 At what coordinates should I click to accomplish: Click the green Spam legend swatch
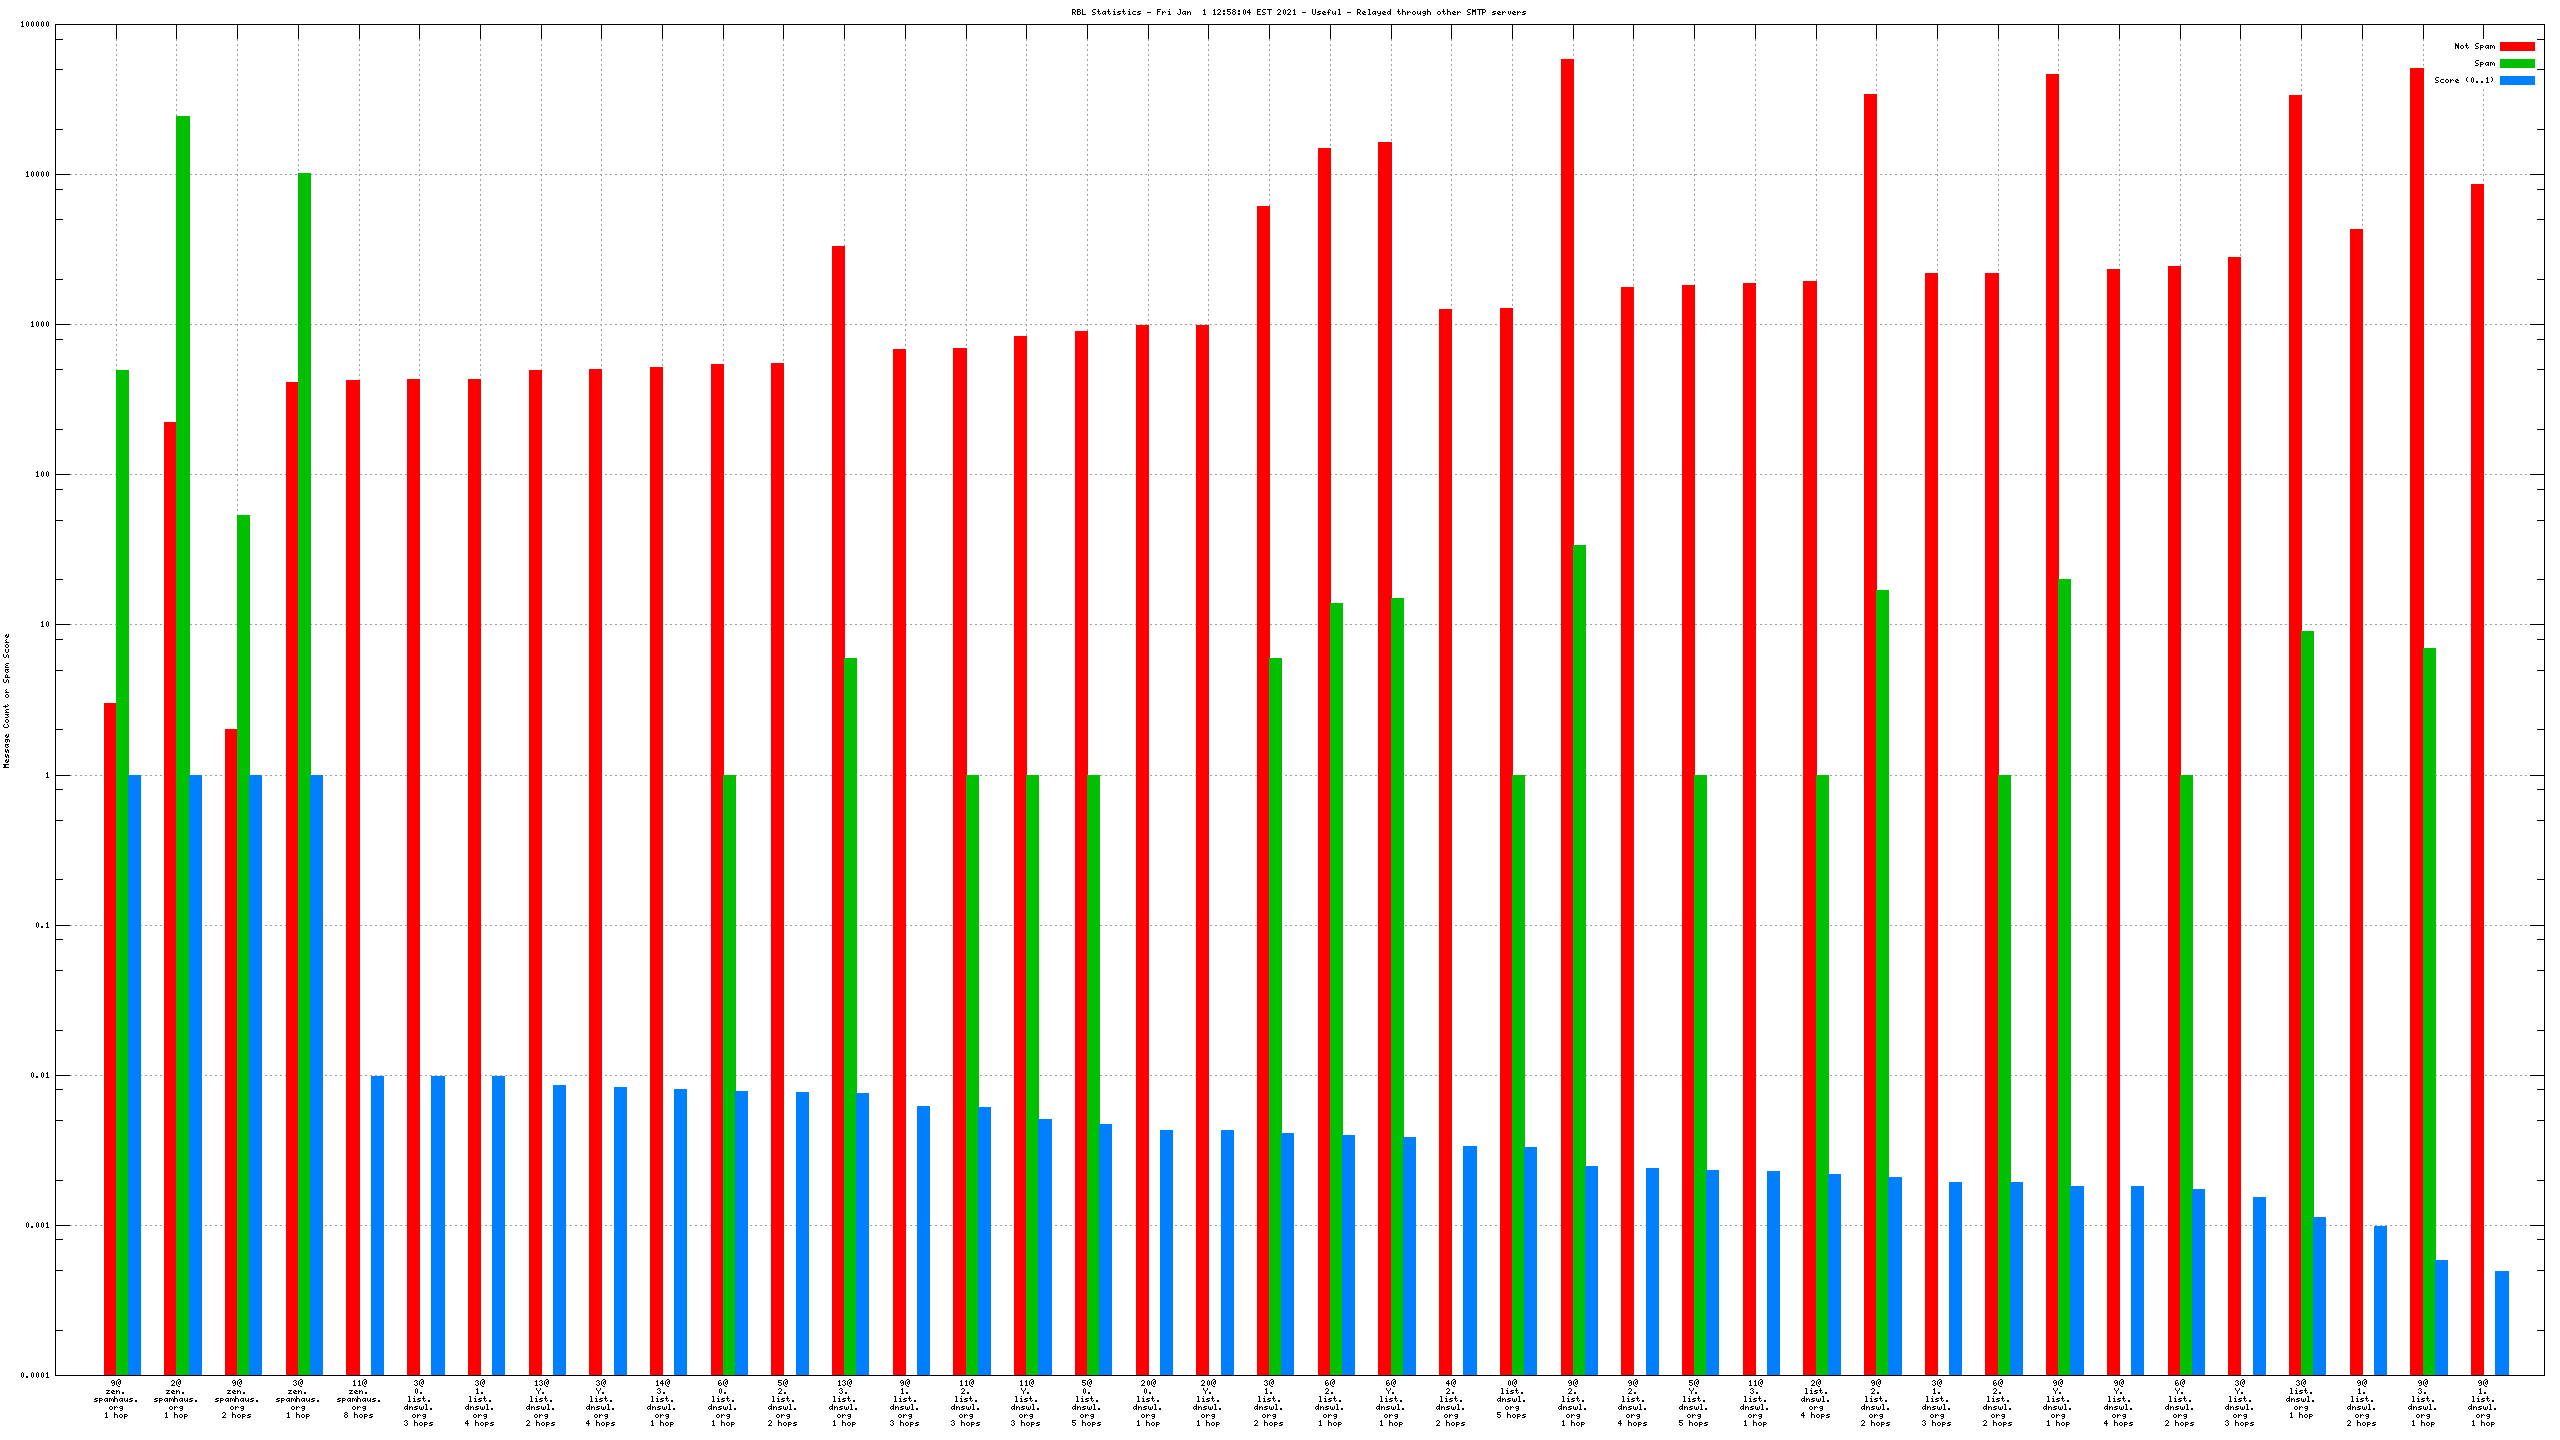click(2516, 63)
